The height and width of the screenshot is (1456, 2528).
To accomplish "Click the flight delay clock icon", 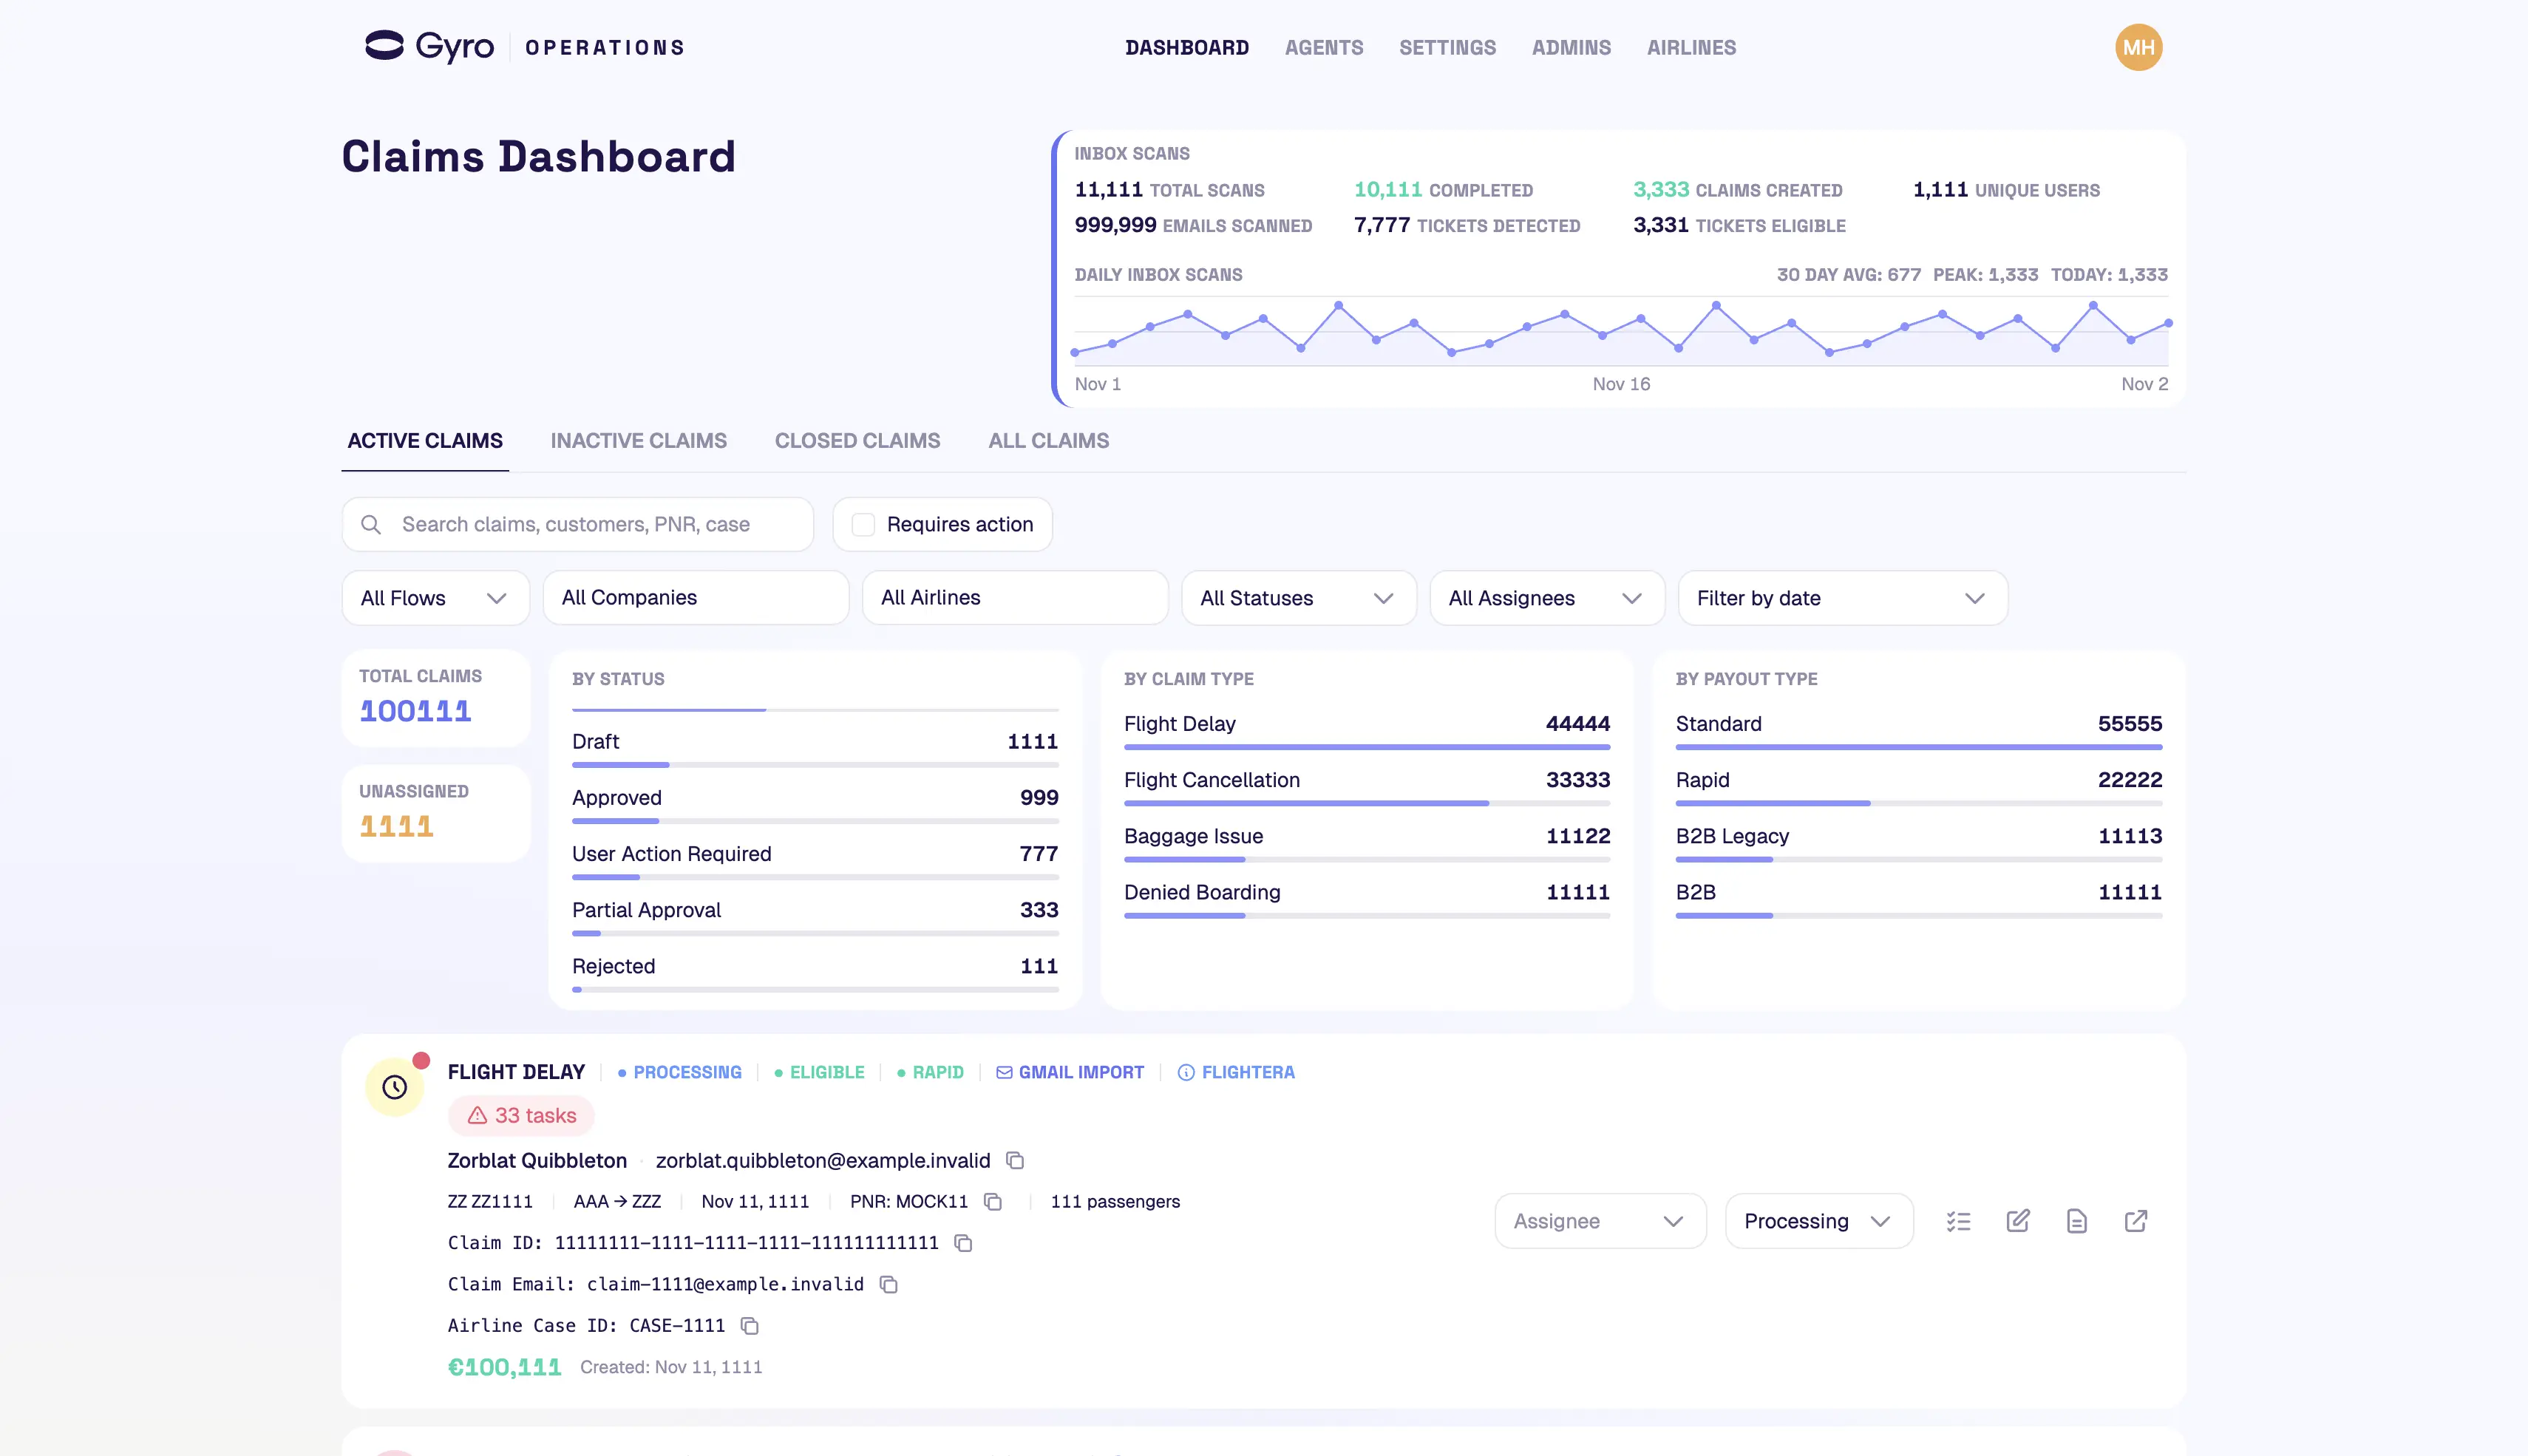I will point(395,1087).
